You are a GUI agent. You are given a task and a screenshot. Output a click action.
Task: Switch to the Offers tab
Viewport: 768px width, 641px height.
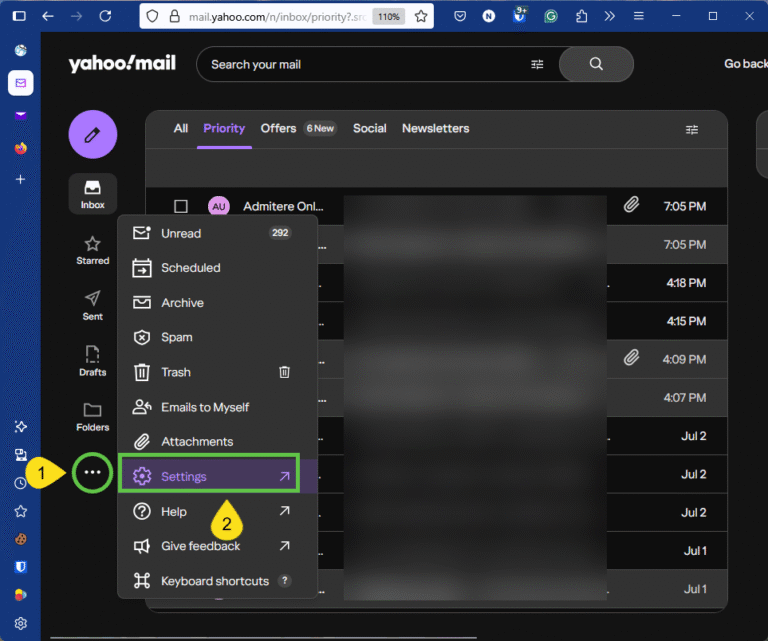click(278, 128)
